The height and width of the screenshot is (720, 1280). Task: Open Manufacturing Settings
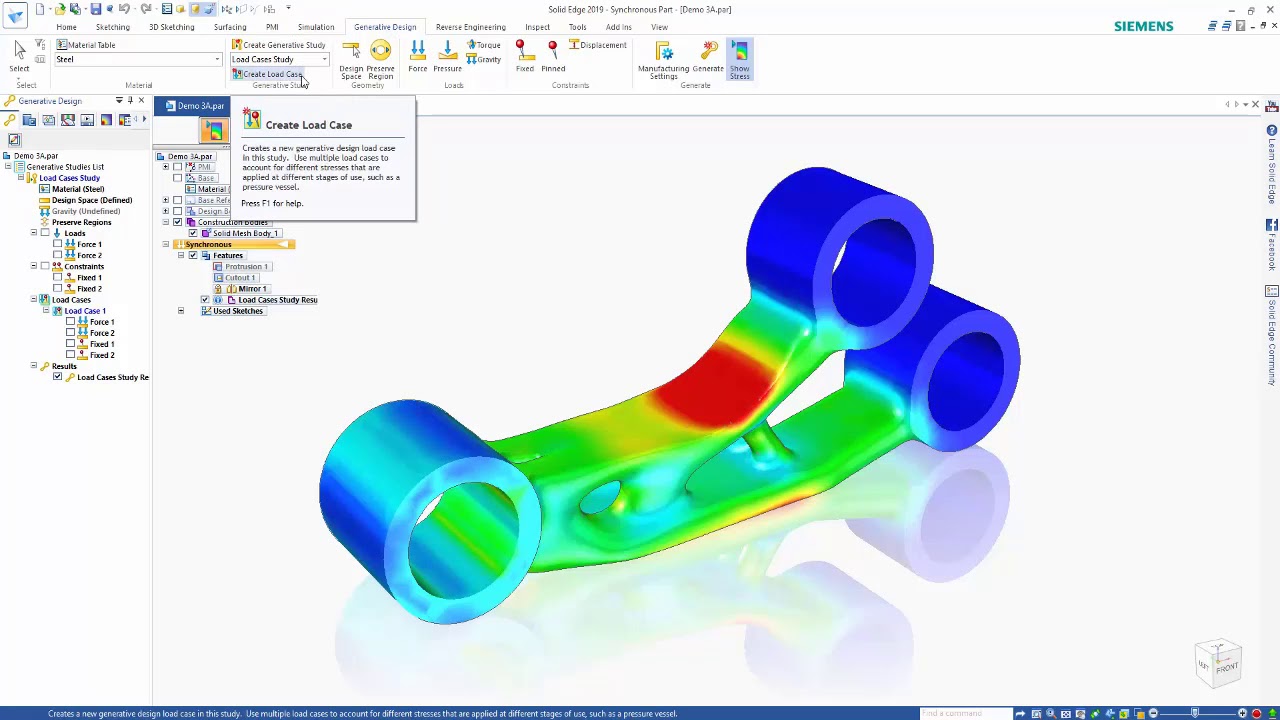(x=664, y=60)
